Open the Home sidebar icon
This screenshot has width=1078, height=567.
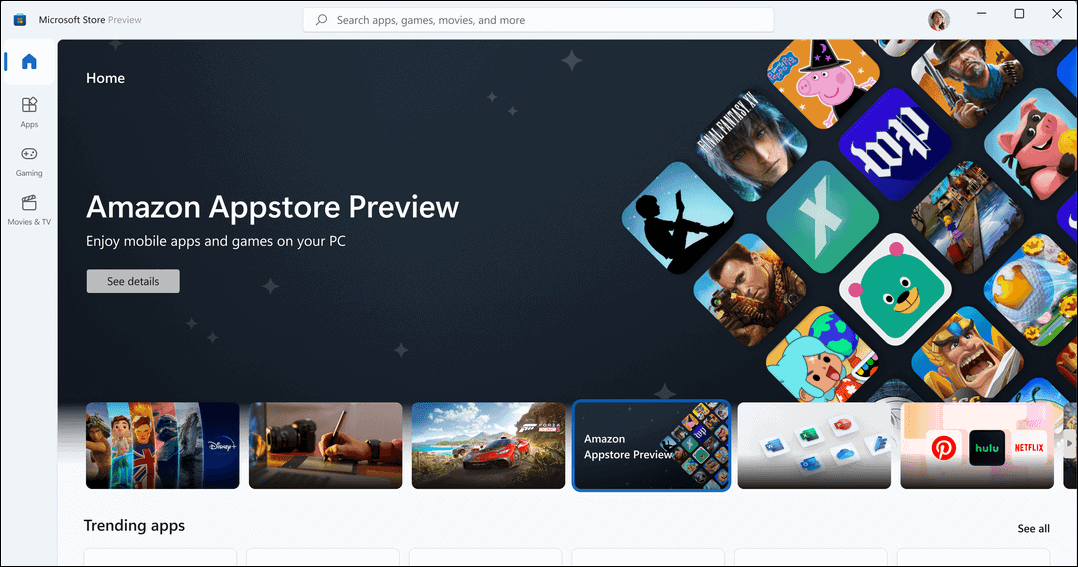[x=29, y=62]
